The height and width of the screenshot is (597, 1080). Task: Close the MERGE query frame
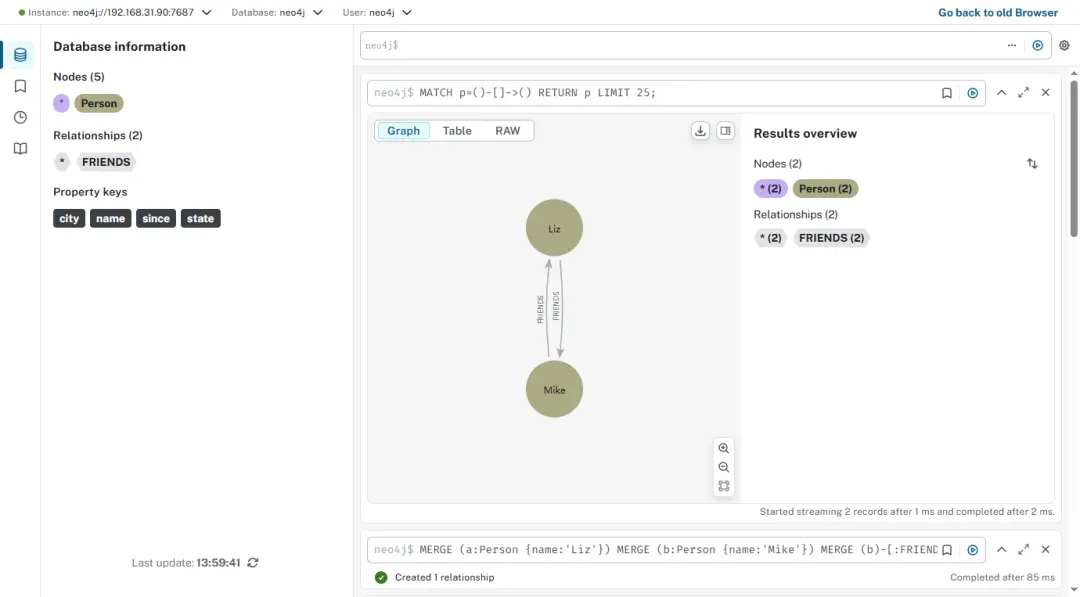point(1046,549)
